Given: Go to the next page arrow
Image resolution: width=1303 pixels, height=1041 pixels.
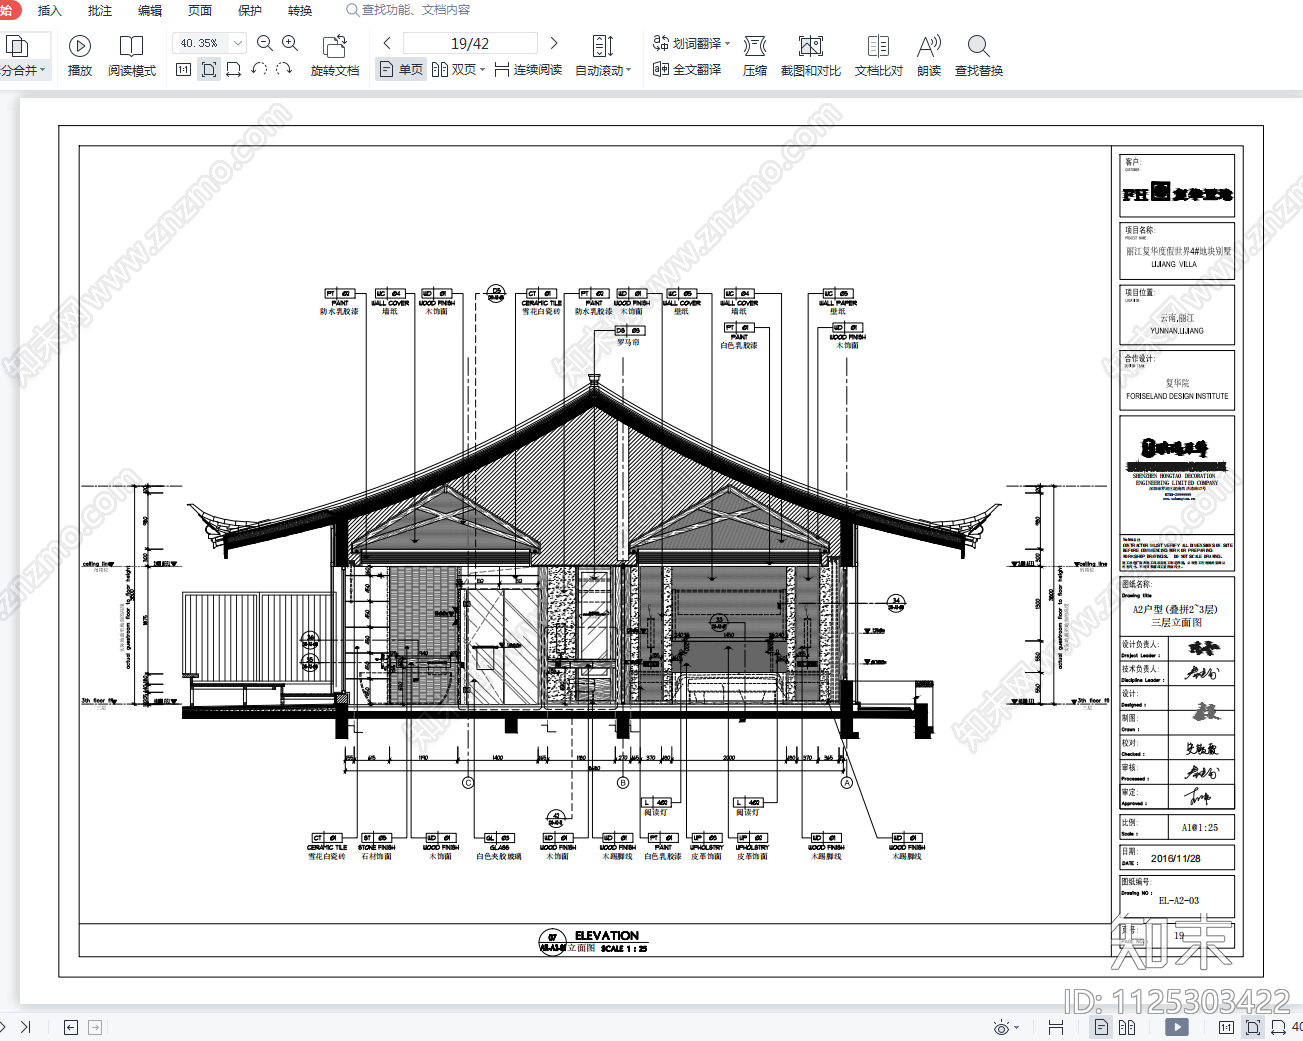Looking at the screenshot, I should [554, 43].
